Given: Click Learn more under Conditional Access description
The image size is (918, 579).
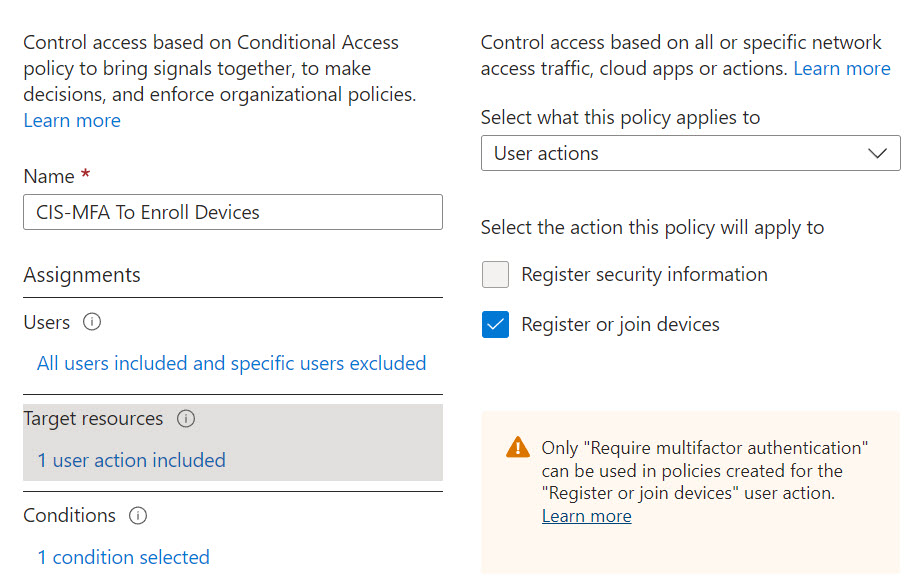Looking at the screenshot, I should click(72, 121).
